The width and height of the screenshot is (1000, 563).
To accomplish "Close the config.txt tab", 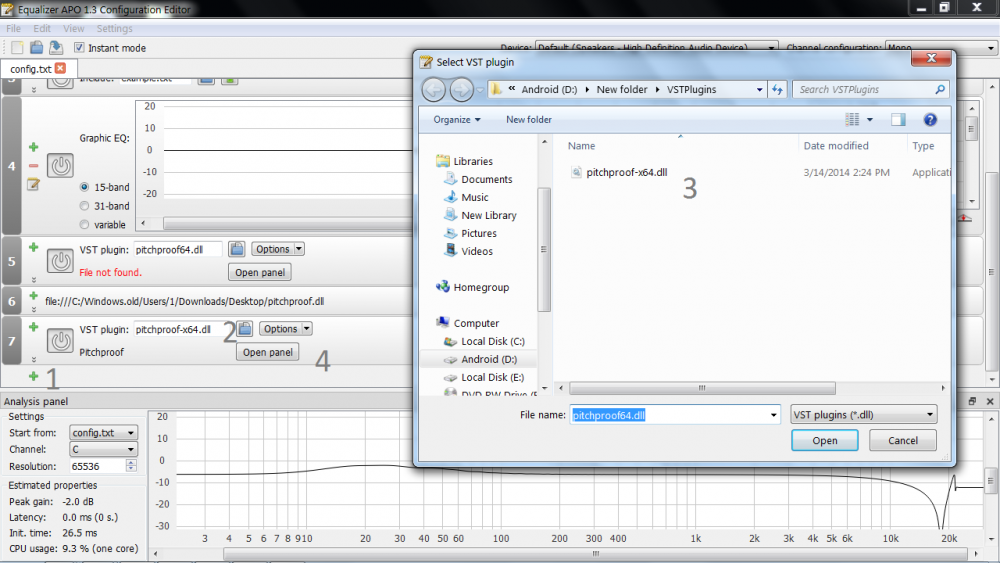I will pyautogui.click(x=60, y=68).
